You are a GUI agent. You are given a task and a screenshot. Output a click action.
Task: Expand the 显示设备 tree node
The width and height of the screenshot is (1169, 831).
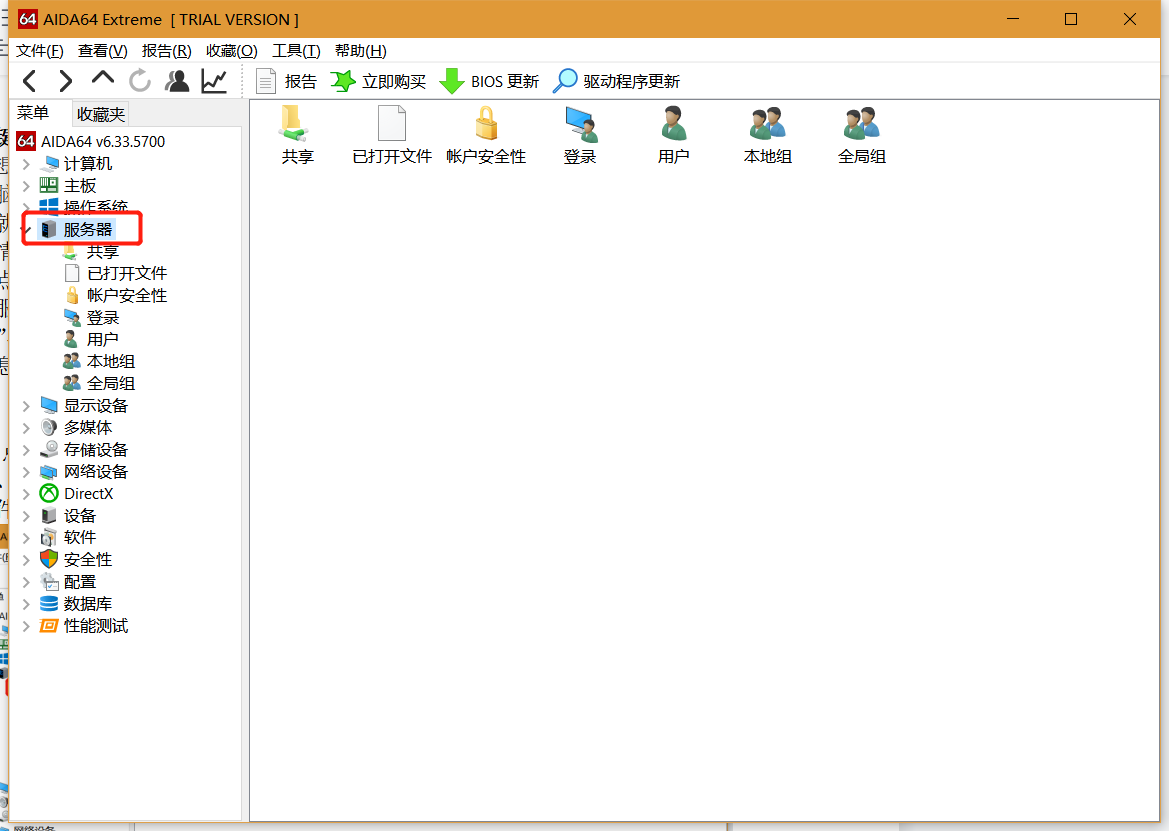[x=26, y=406]
